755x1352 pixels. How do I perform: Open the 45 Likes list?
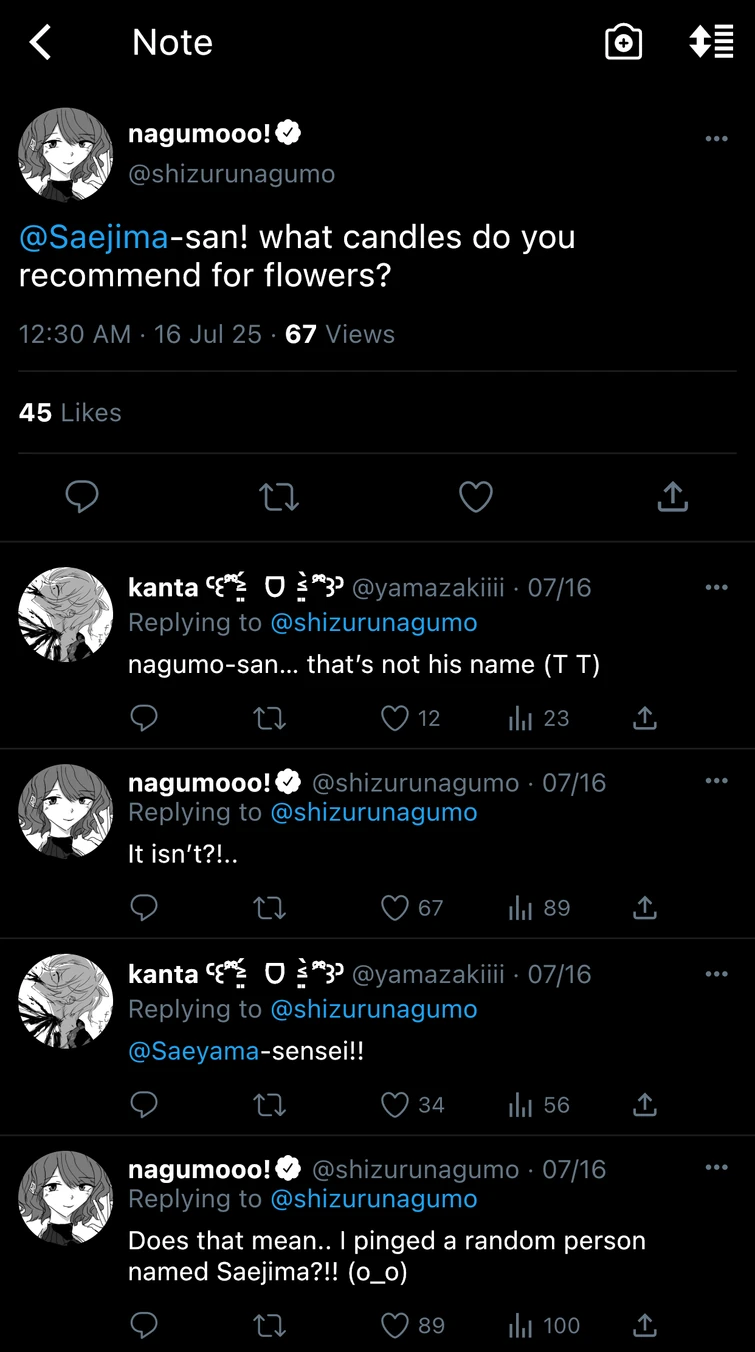[x=70, y=413]
